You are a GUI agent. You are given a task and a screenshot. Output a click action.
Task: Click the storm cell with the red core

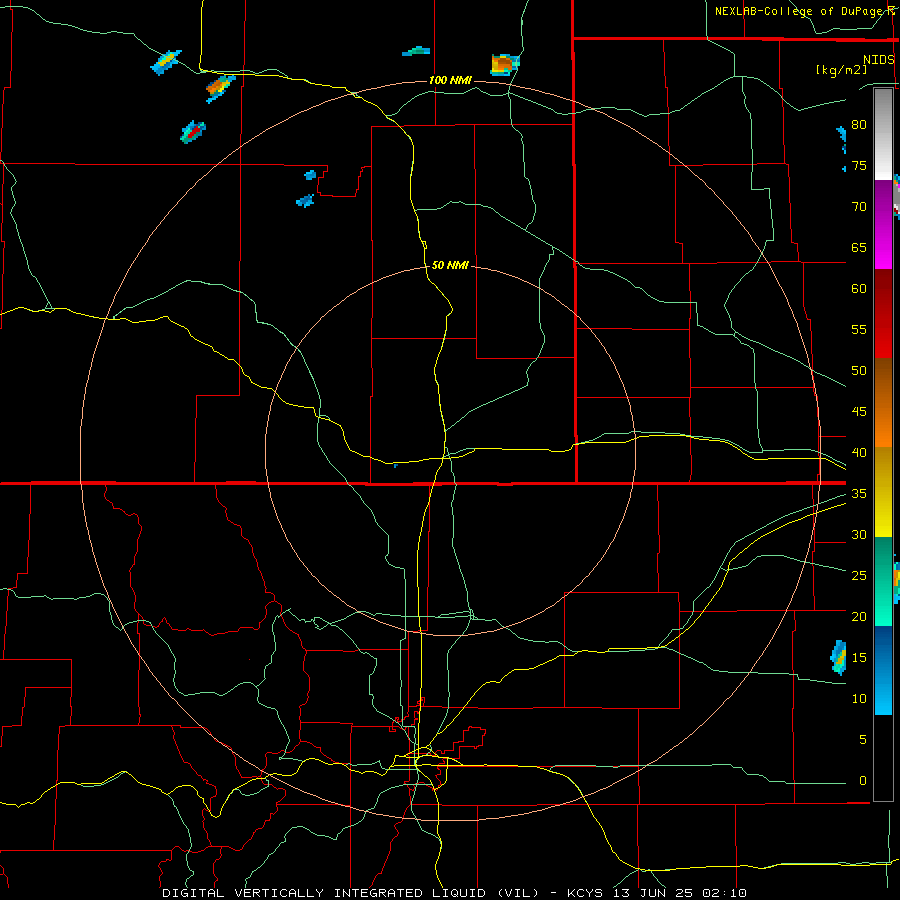(193, 132)
